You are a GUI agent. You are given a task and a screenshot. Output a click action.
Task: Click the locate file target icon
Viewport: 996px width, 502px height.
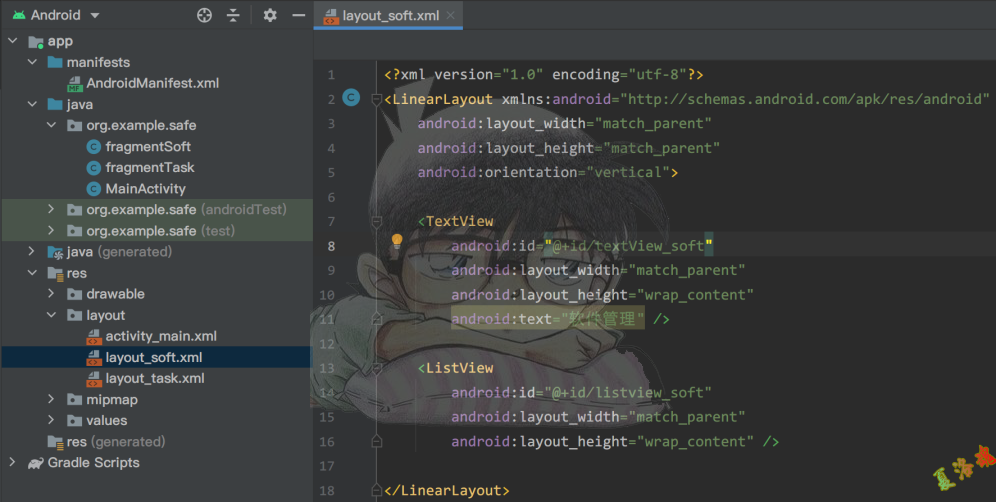click(x=205, y=15)
